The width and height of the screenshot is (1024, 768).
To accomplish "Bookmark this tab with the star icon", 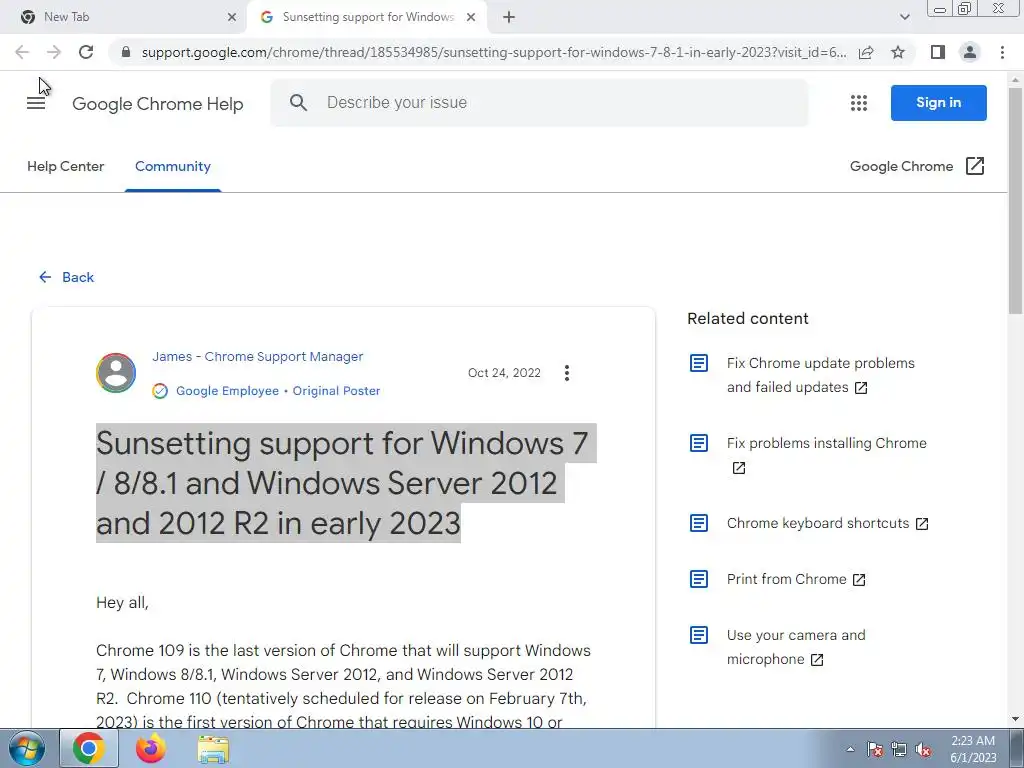I will click(898, 52).
